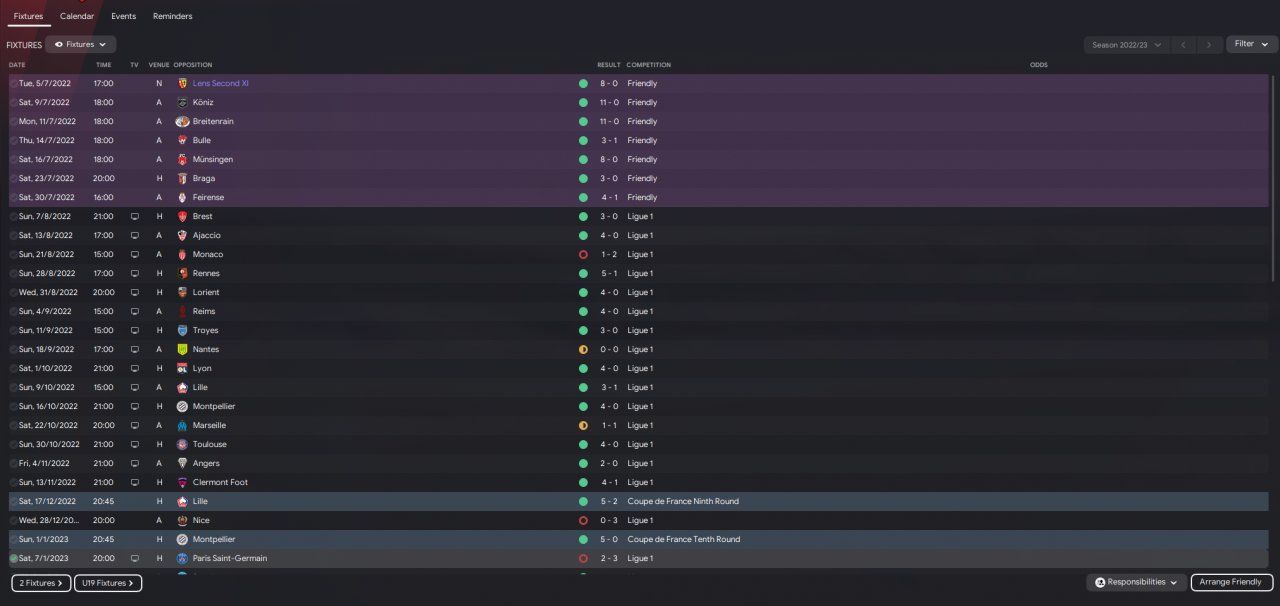Expand the Filter dropdown

1252,44
